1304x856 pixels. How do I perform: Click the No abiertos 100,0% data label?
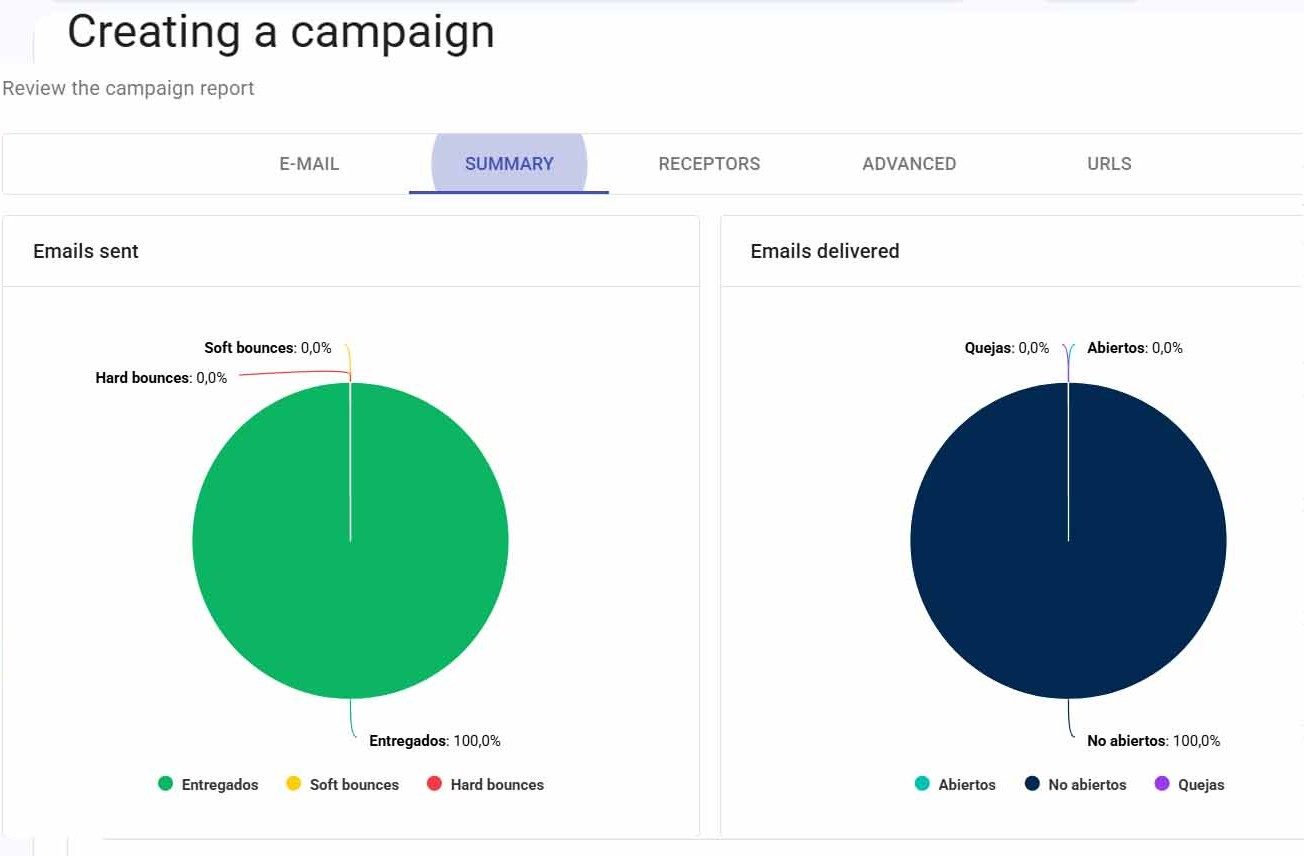pyautogui.click(x=1153, y=741)
